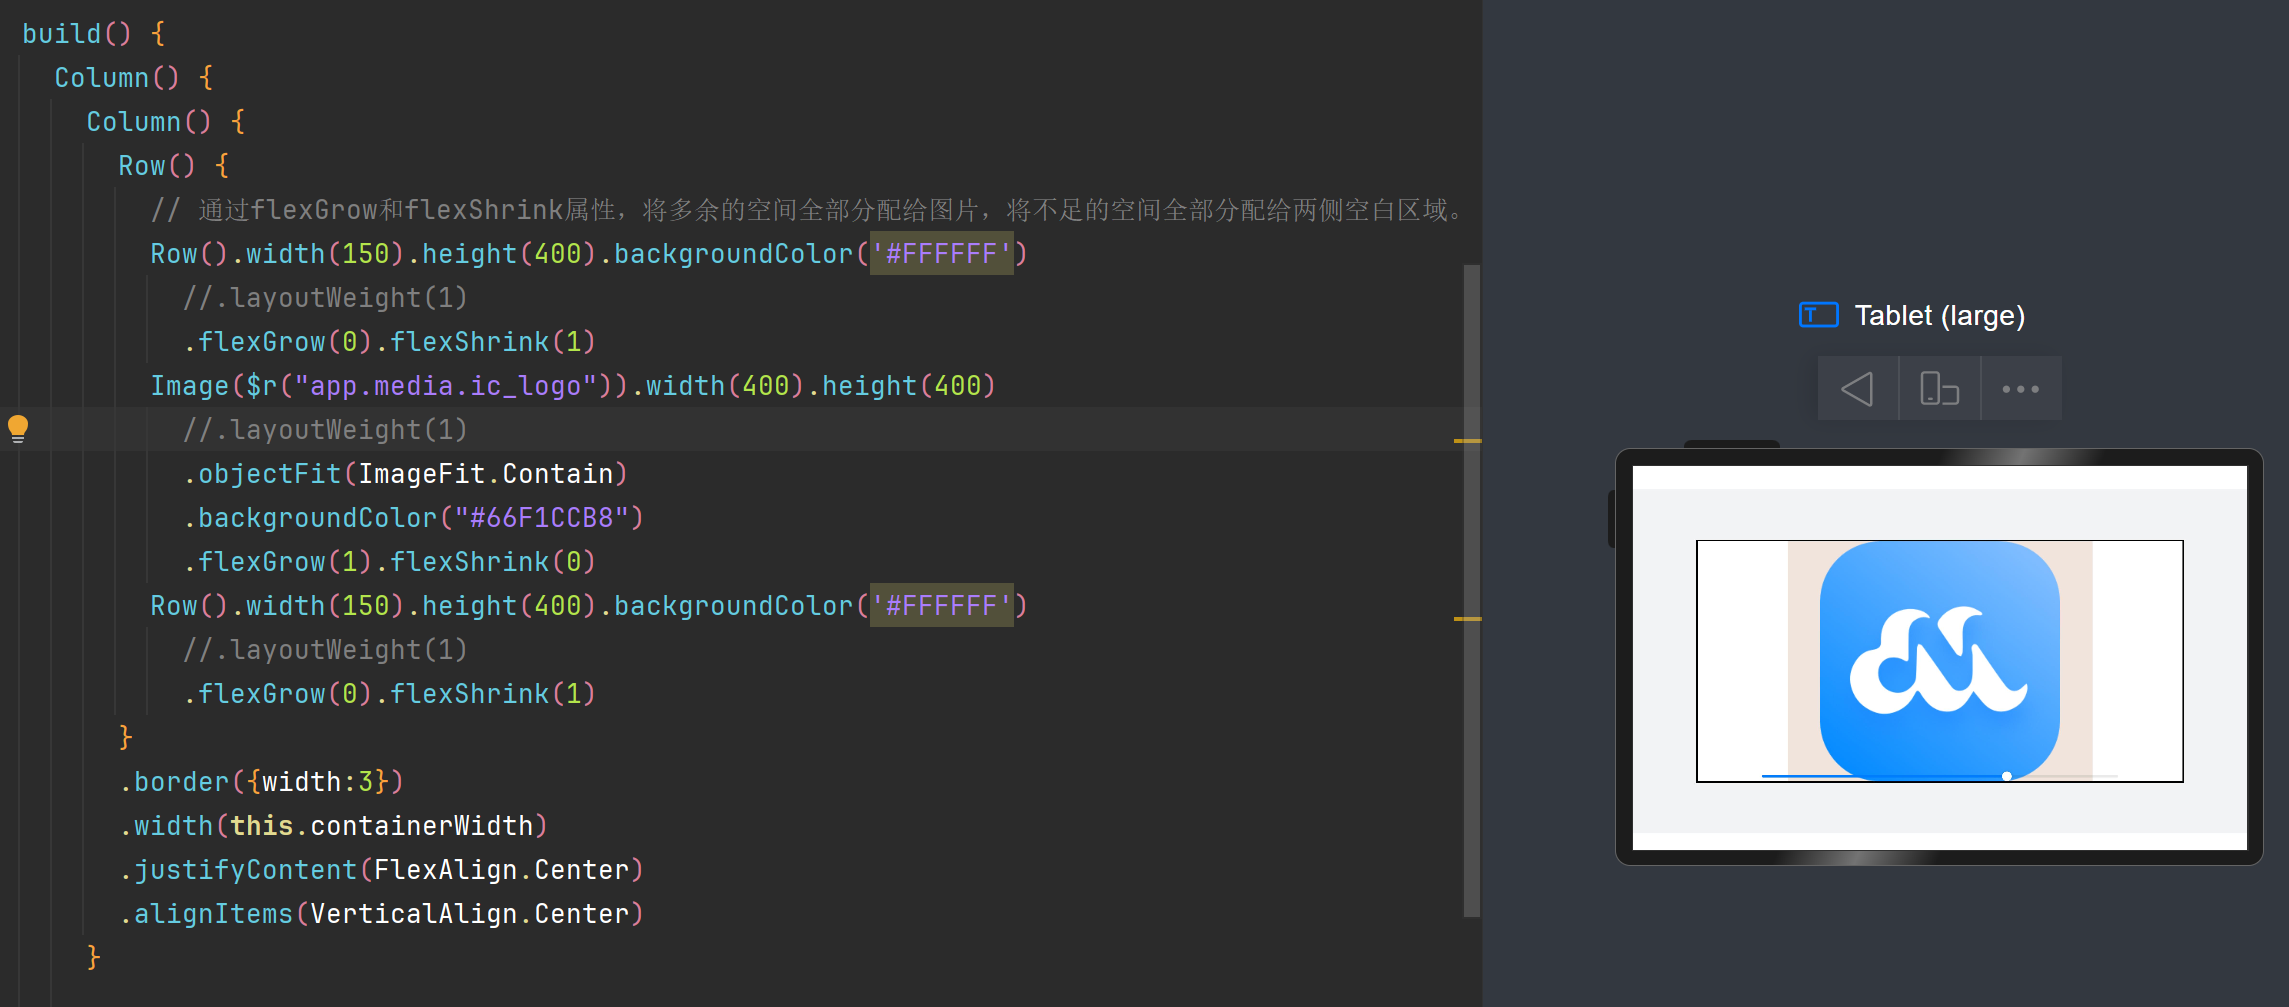Click '.justifyContent(FlexAlign.Center)' line

[381, 870]
